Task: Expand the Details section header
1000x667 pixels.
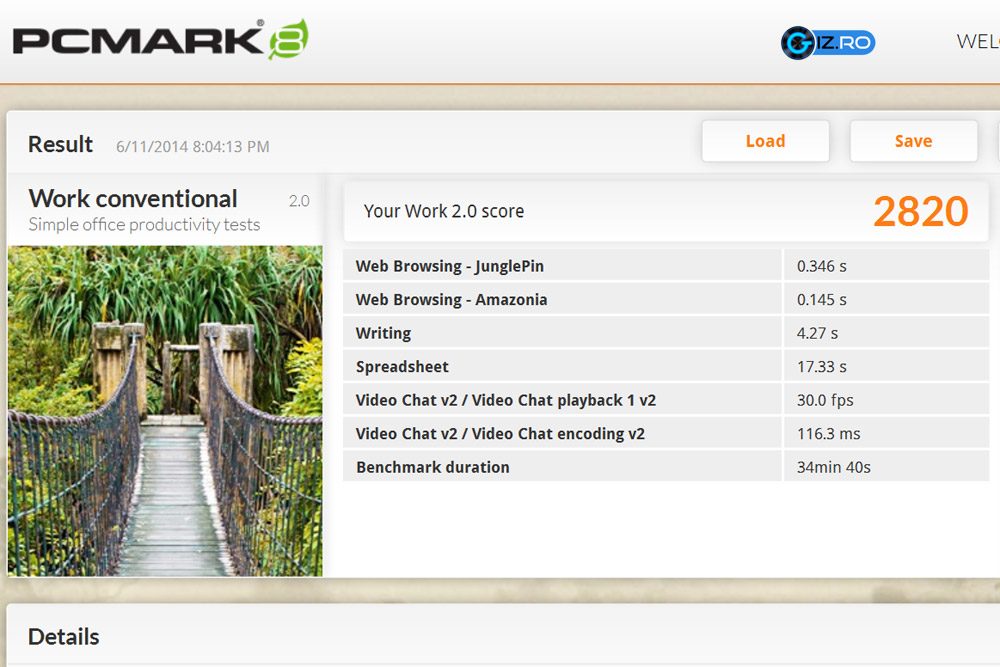Action: (x=64, y=636)
